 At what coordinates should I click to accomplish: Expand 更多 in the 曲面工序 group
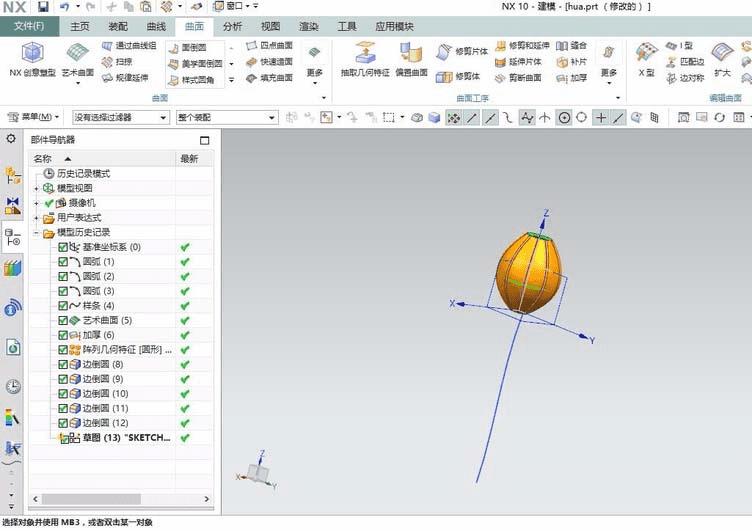point(609,65)
